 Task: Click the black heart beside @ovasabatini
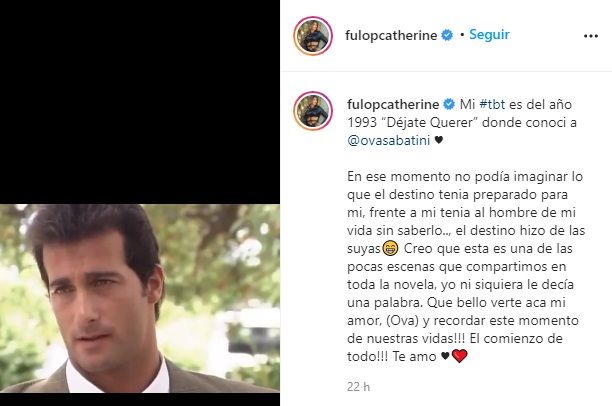coord(438,140)
